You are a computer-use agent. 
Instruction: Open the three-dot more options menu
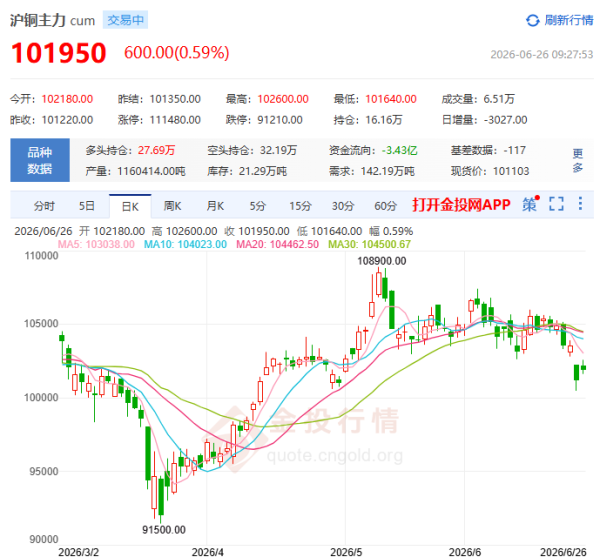pos(580,204)
